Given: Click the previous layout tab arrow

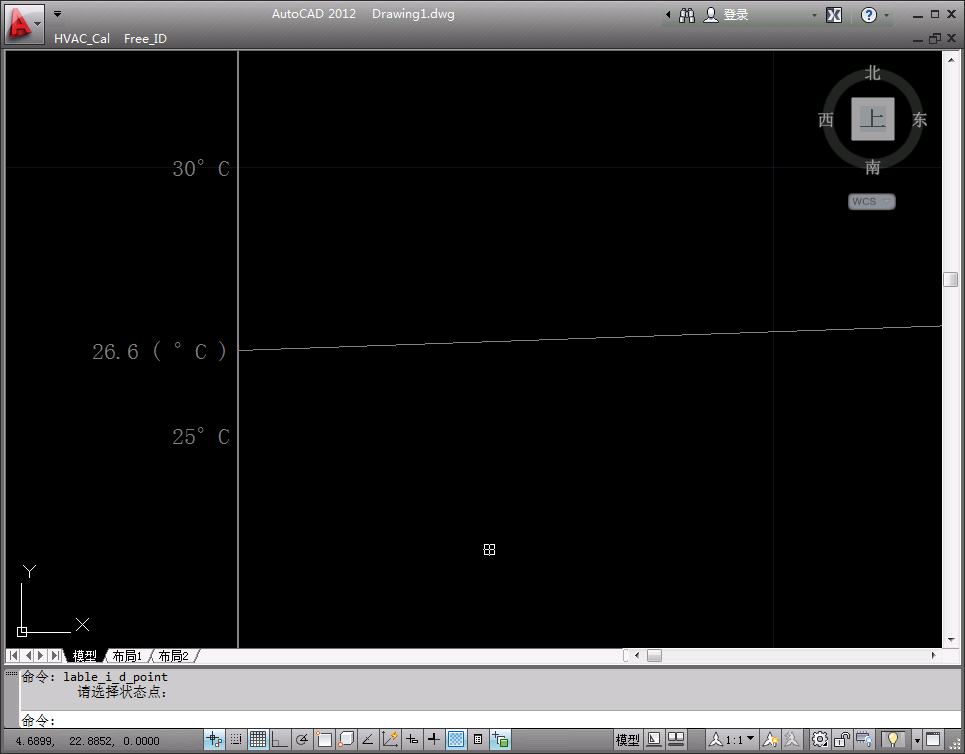Looking at the screenshot, I should pos(28,656).
